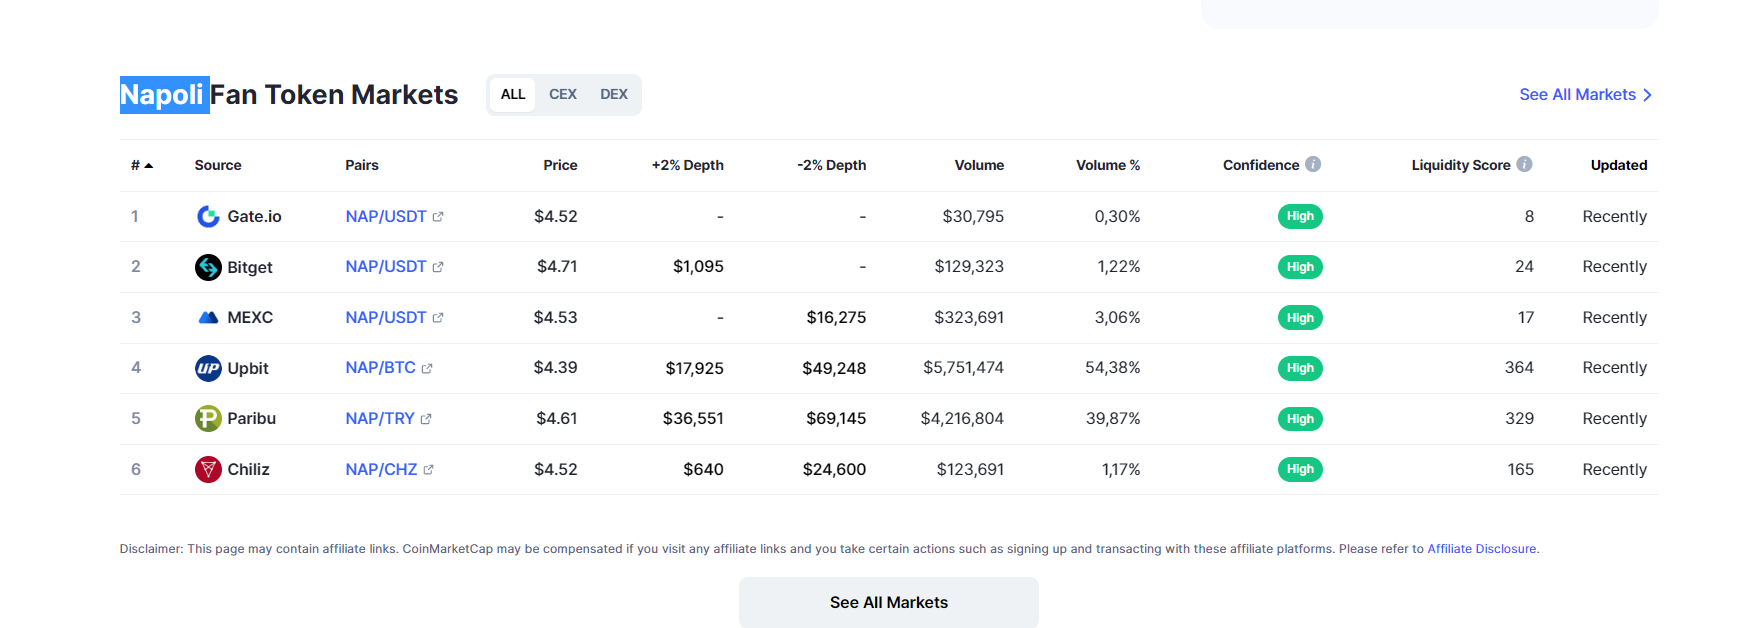The width and height of the screenshot is (1751, 628).
Task: Click the Liquidity Score info icon
Action: tap(1524, 164)
